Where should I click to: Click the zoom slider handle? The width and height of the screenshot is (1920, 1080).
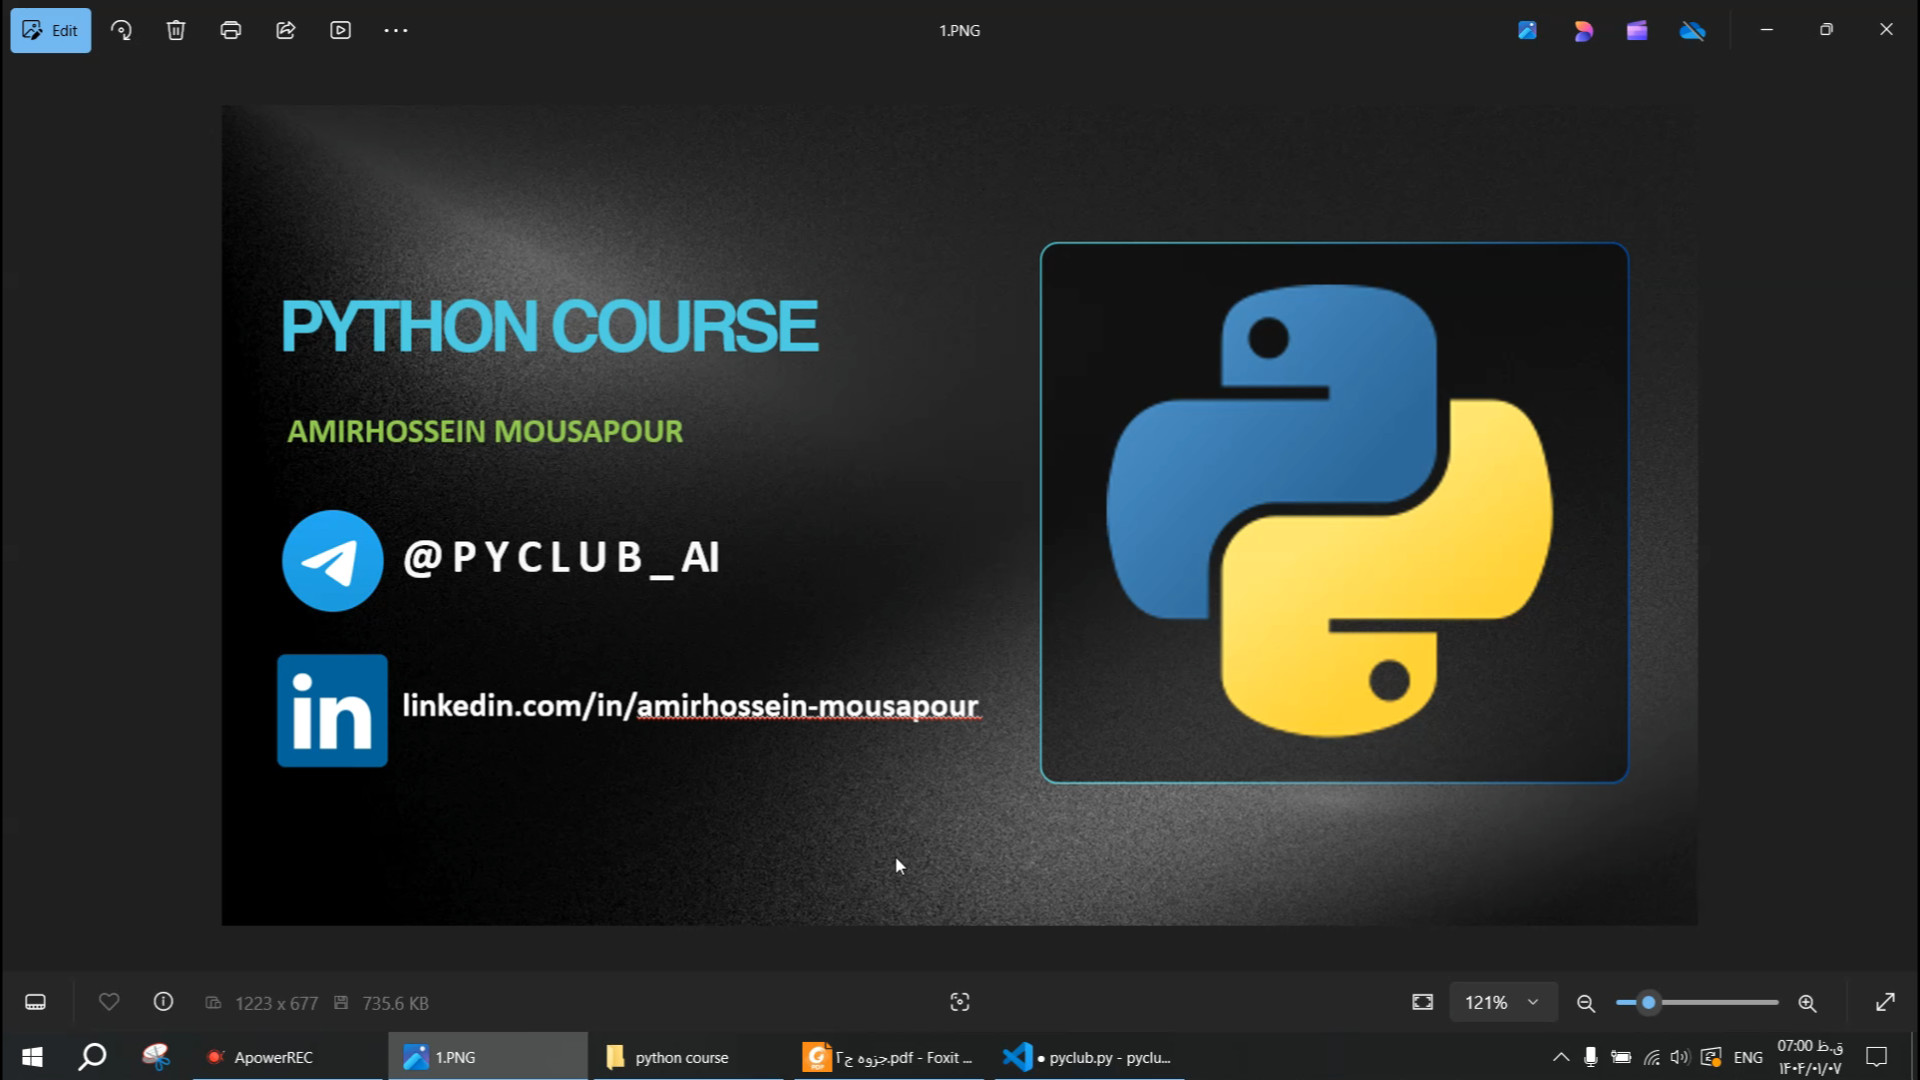(1649, 1002)
